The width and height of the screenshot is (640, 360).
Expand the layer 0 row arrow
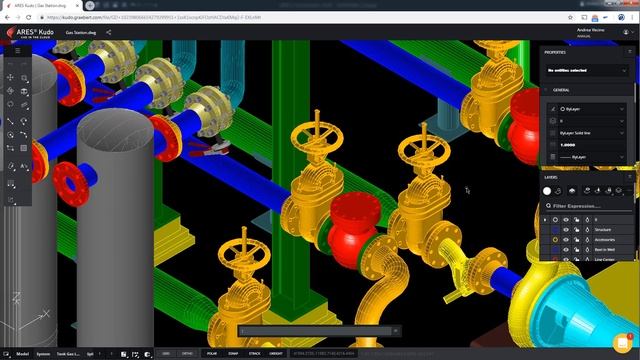[x=545, y=220]
